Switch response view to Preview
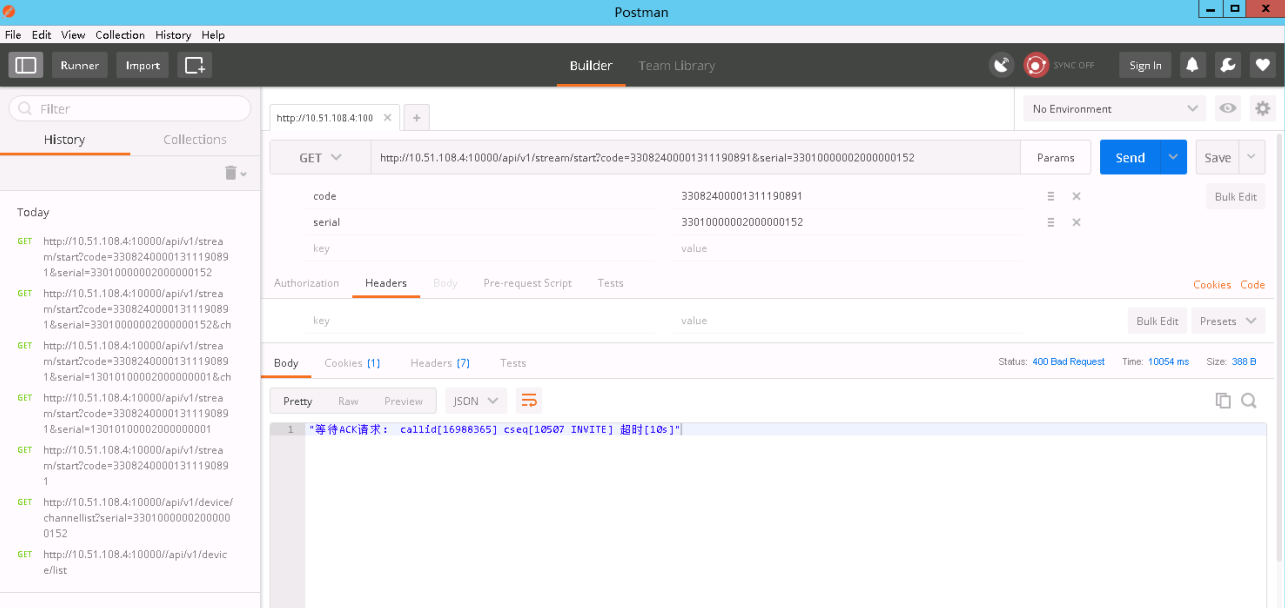The image size is (1285, 608). point(403,401)
